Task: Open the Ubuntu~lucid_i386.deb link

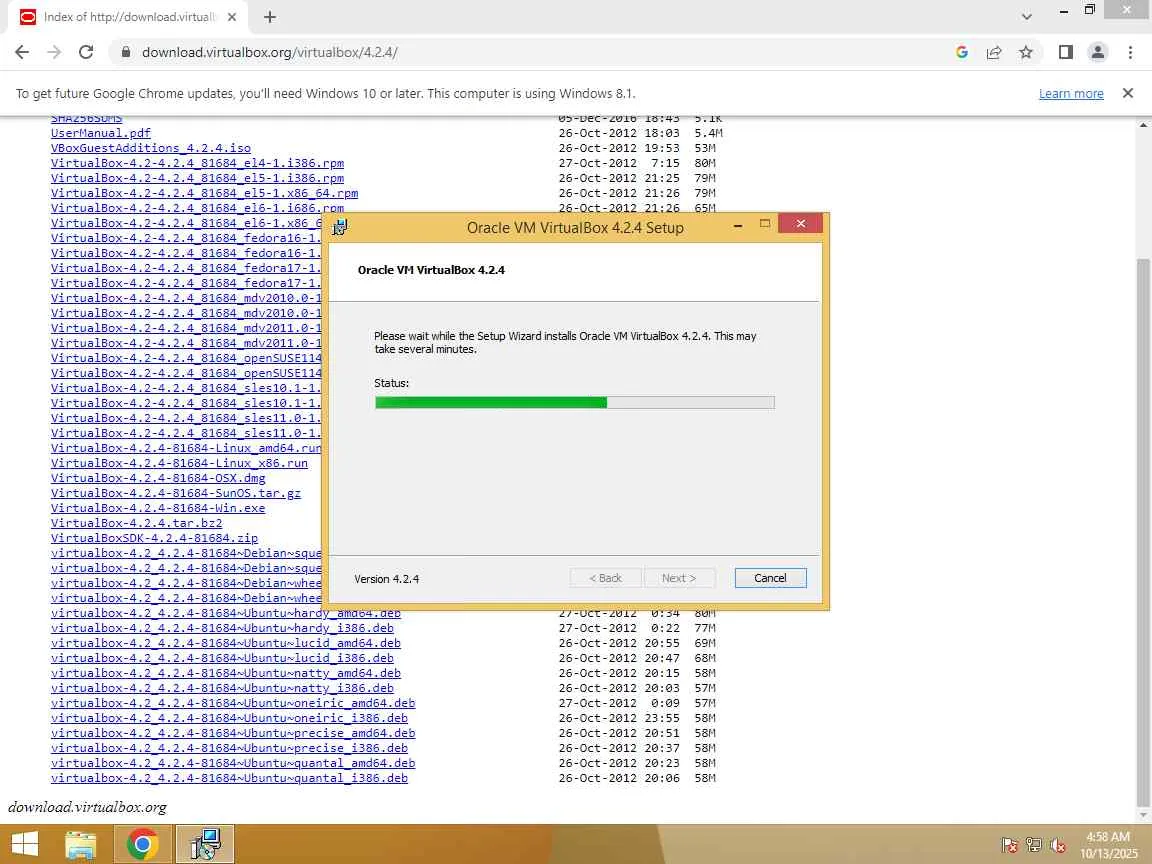Action: pos(222,658)
